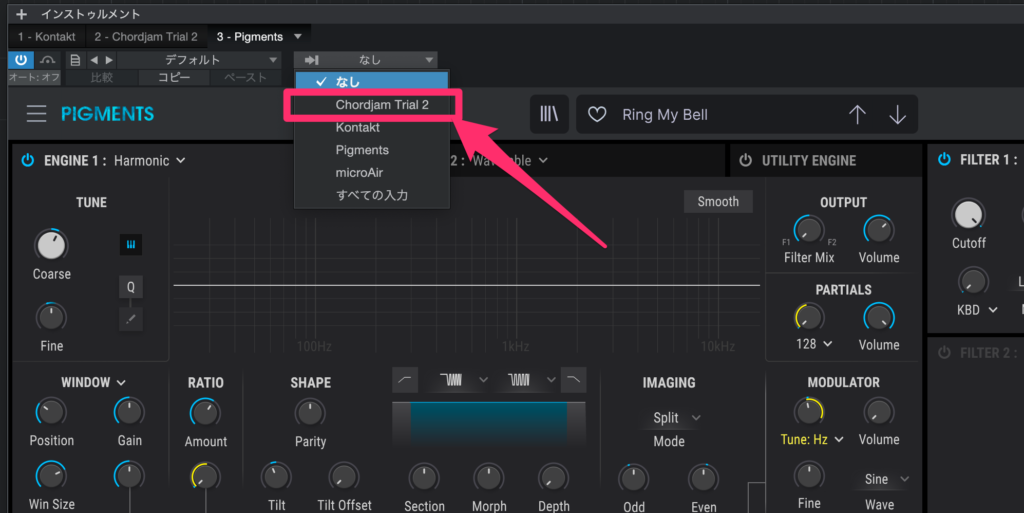Screen dimensions: 1024x513
Task: Click the Smooth button
Action: (717, 201)
